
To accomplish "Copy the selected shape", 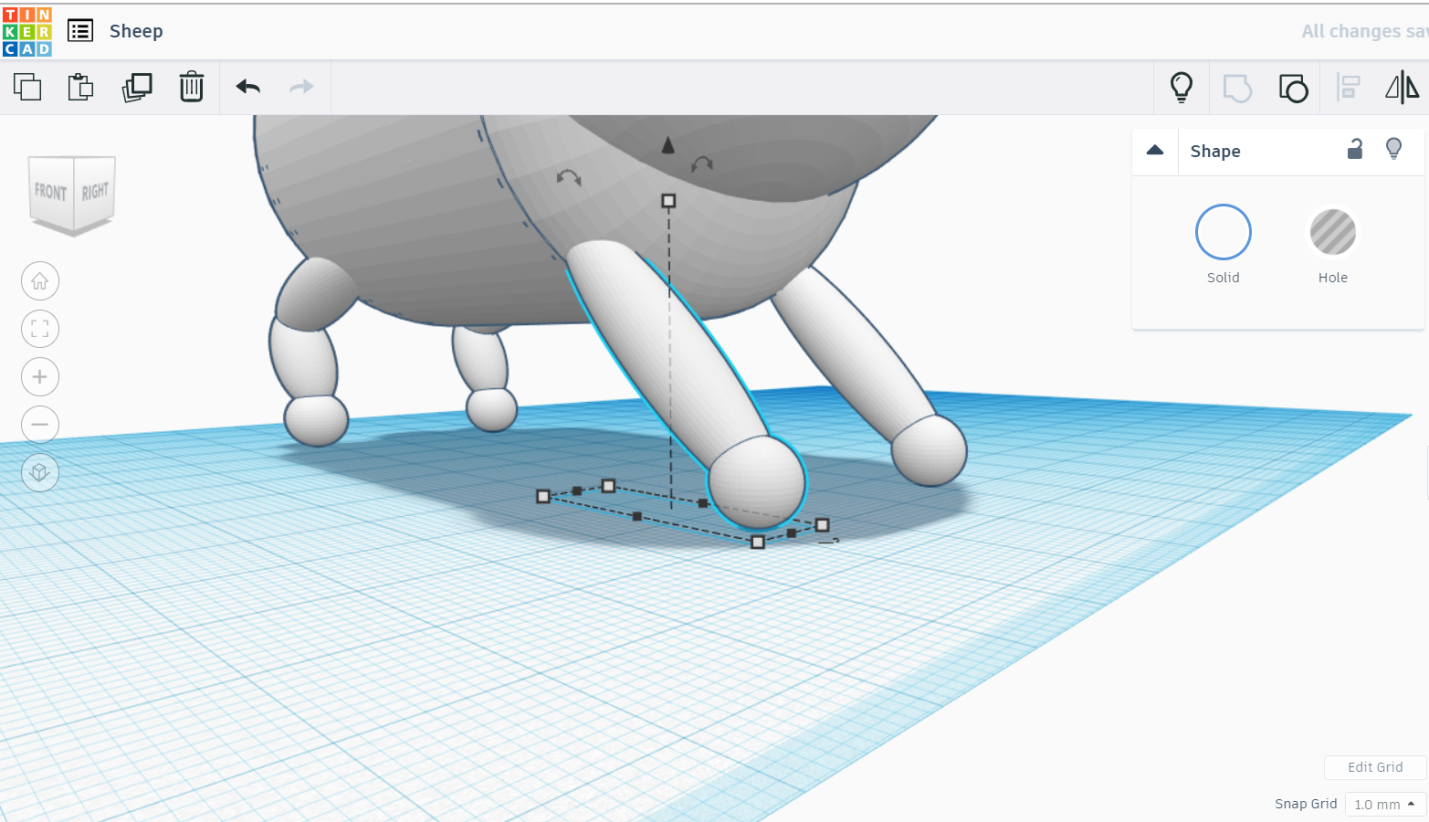I will pos(28,87).
